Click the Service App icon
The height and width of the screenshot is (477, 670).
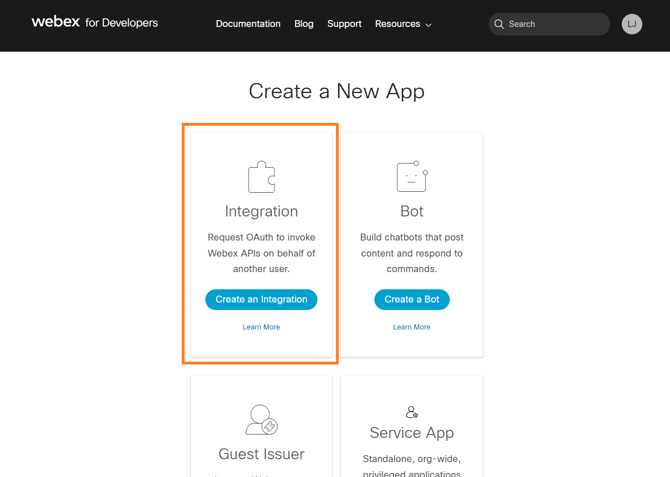(411, 412)
